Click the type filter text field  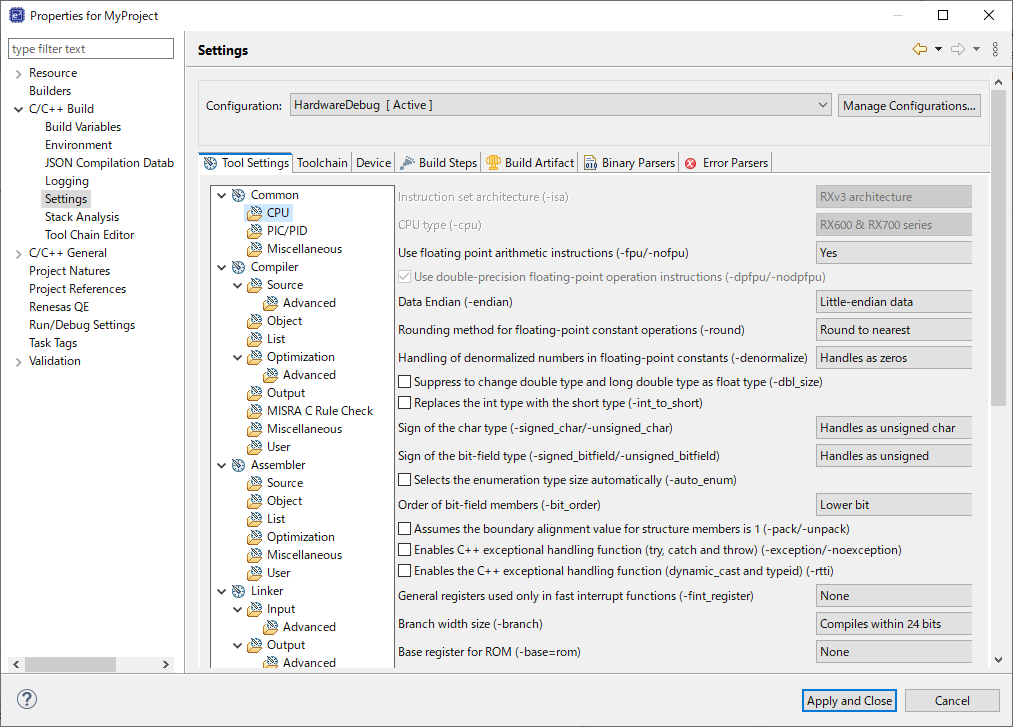91,48
